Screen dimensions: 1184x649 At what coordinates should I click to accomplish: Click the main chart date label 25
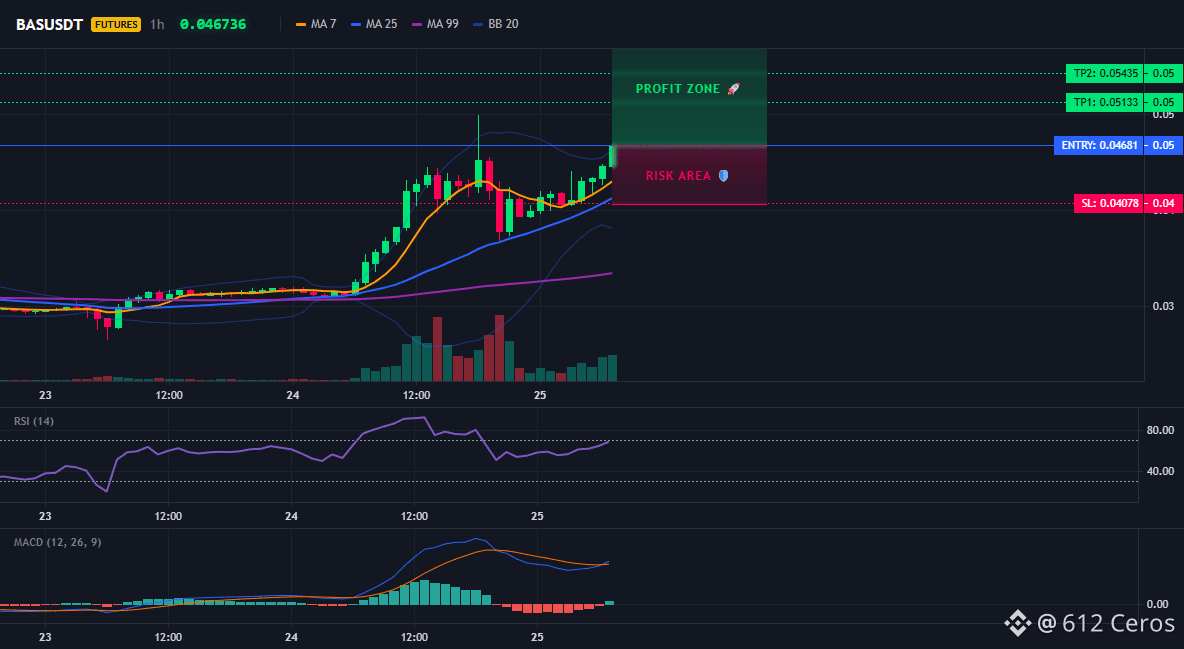540,395
